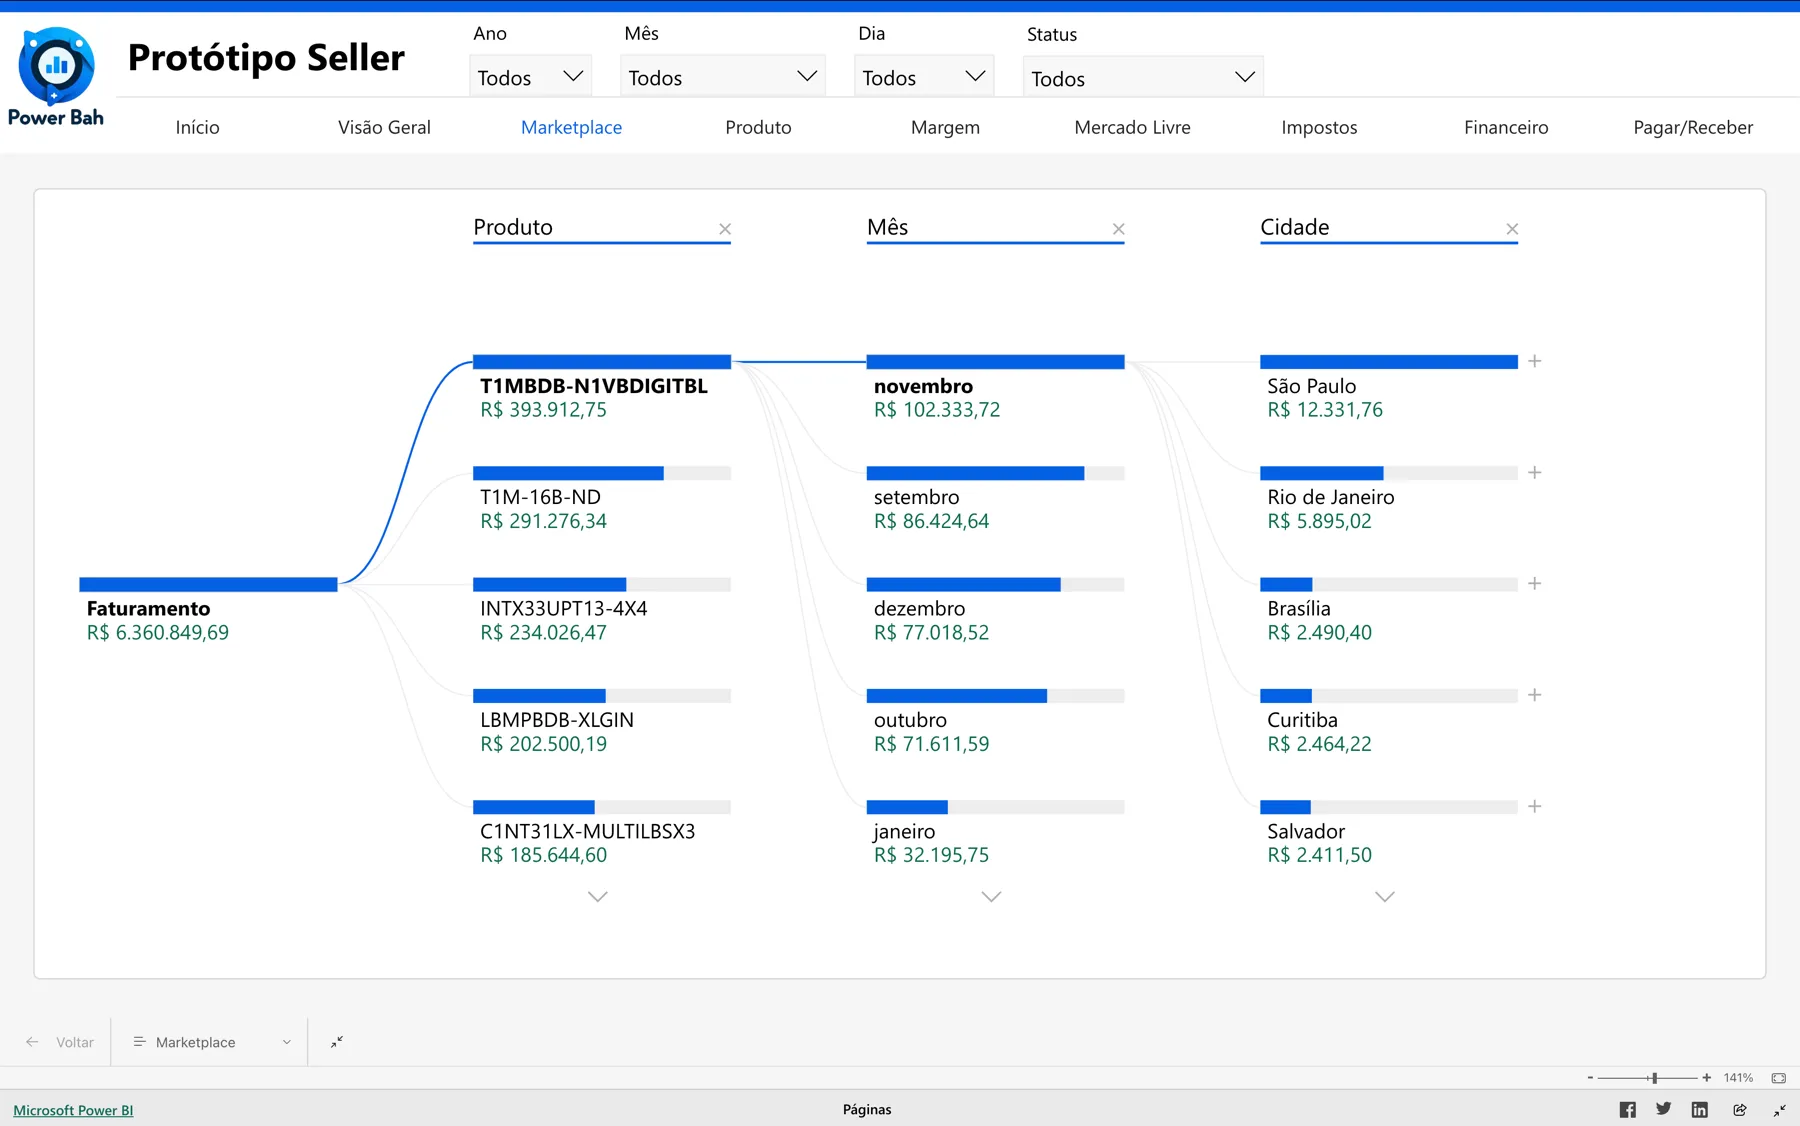Open the Microsoft Power BI link
The height and width of the screenshot is (1126, 1800).
click(x=72, y=1110)
